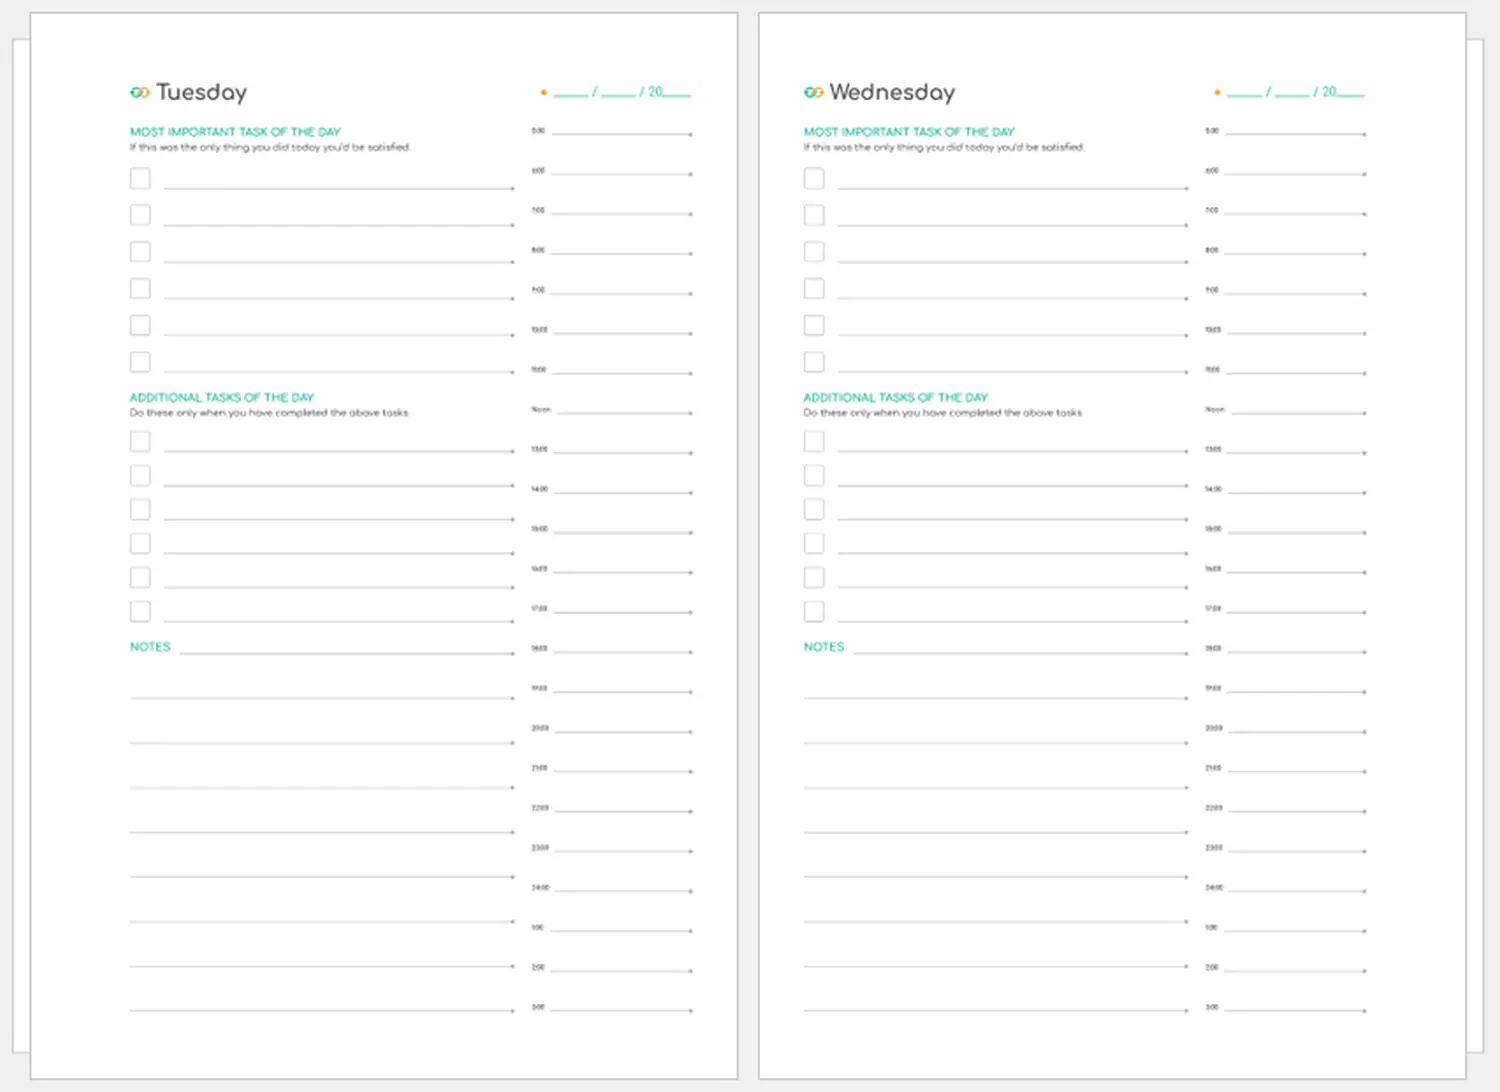Mark first Additional Tasks box on Wednesday
This screenshot has width=1500, height=1092.
(x=814, y=441)
